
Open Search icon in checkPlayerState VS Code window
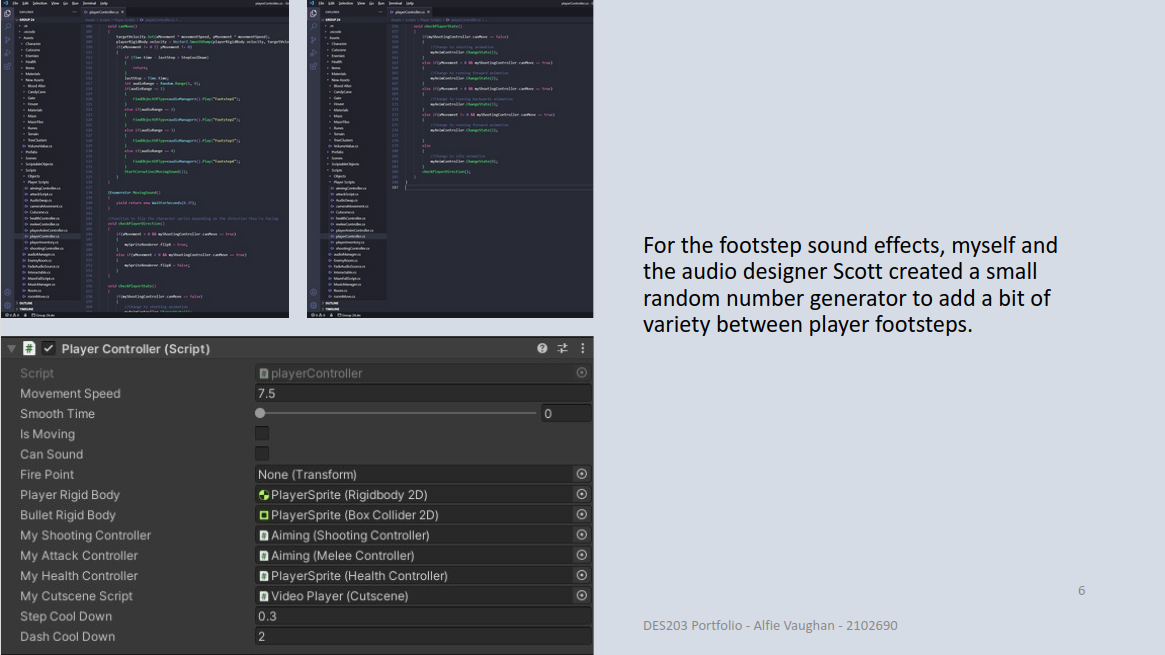(x=314, y=26)
